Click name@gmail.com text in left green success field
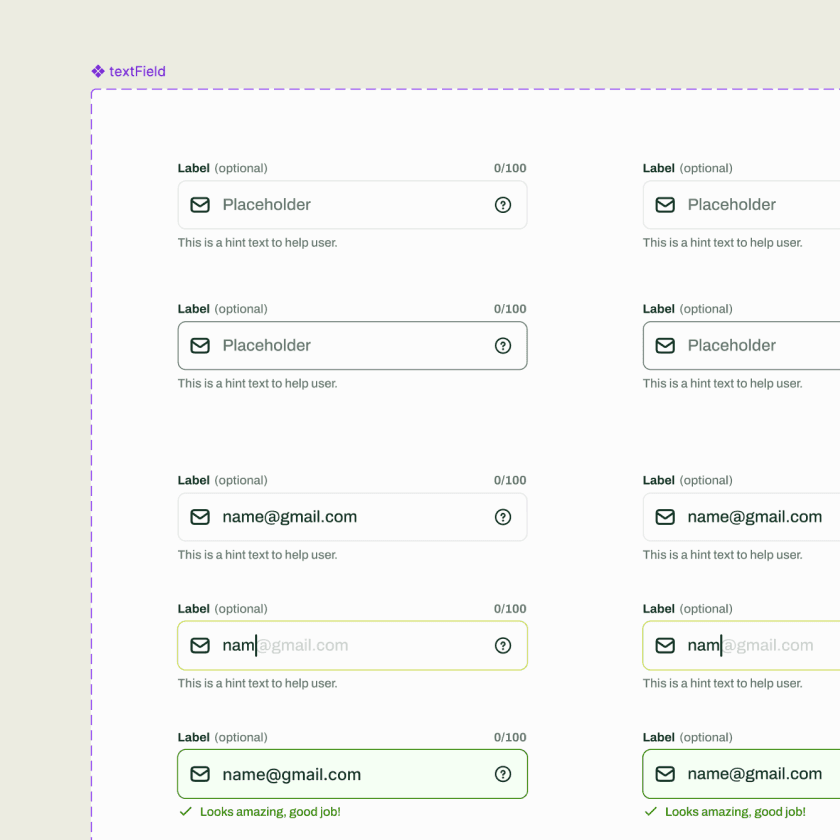 291,775
